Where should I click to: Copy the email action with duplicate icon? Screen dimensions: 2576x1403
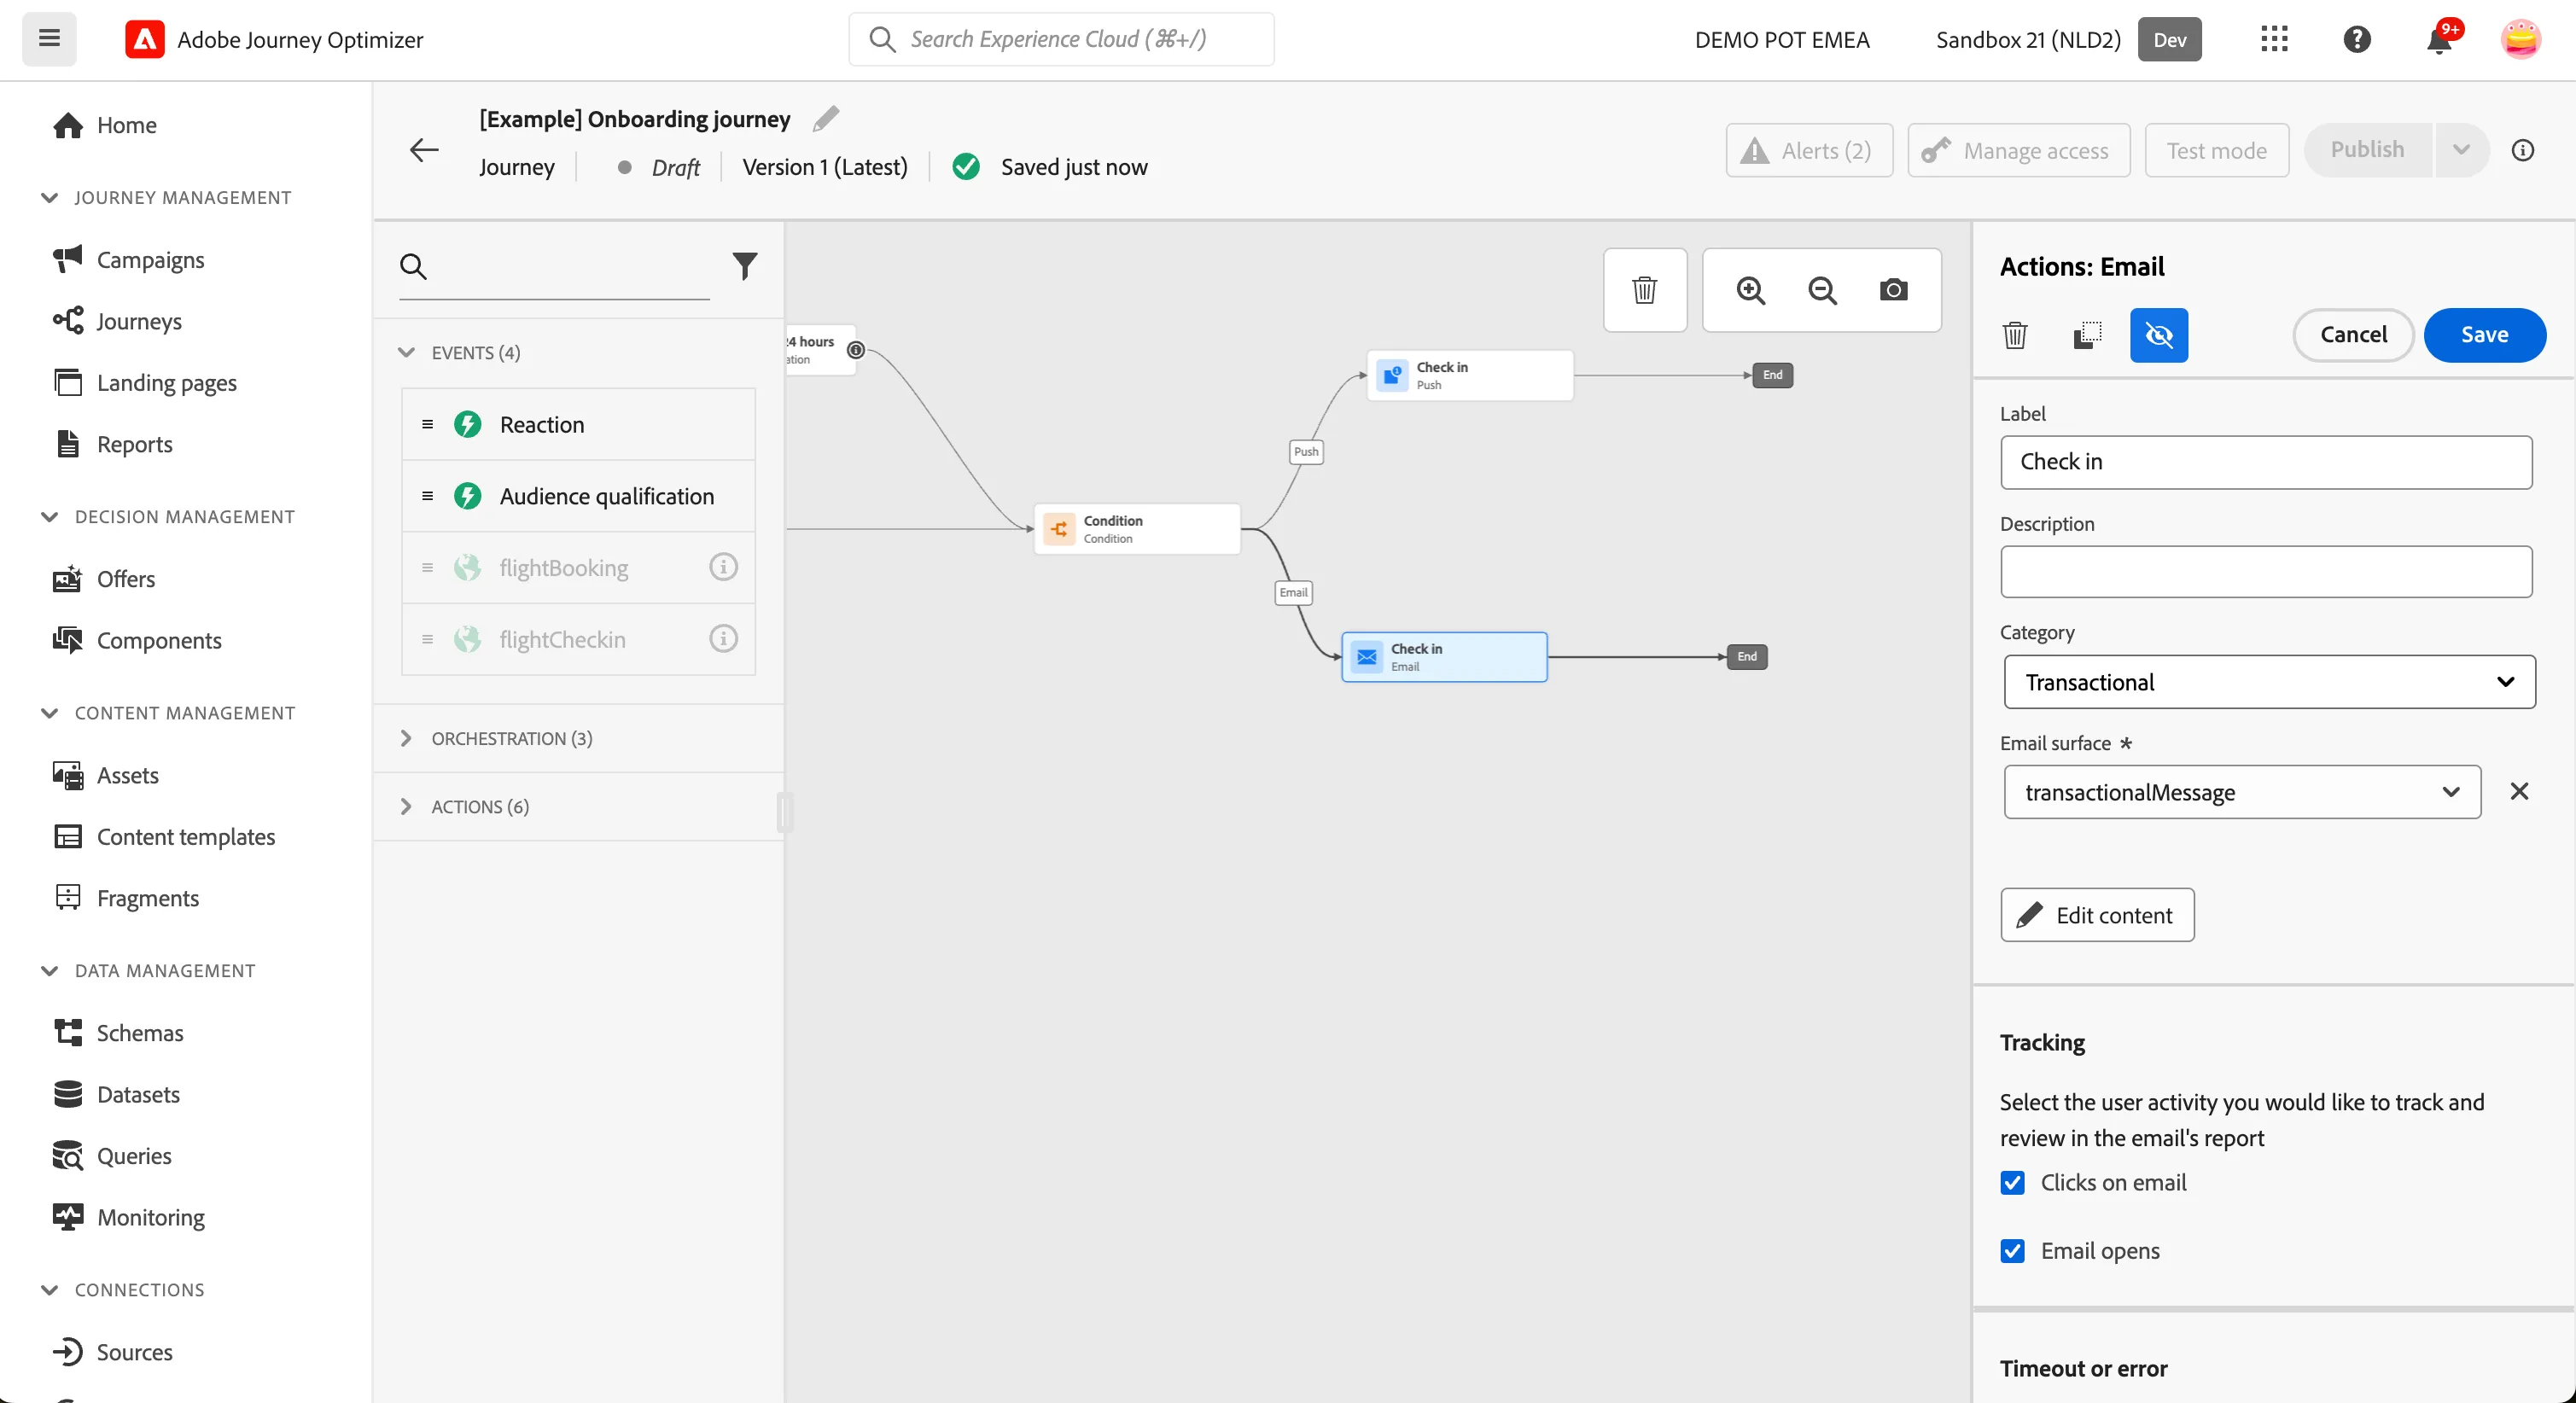point(2087,335)
